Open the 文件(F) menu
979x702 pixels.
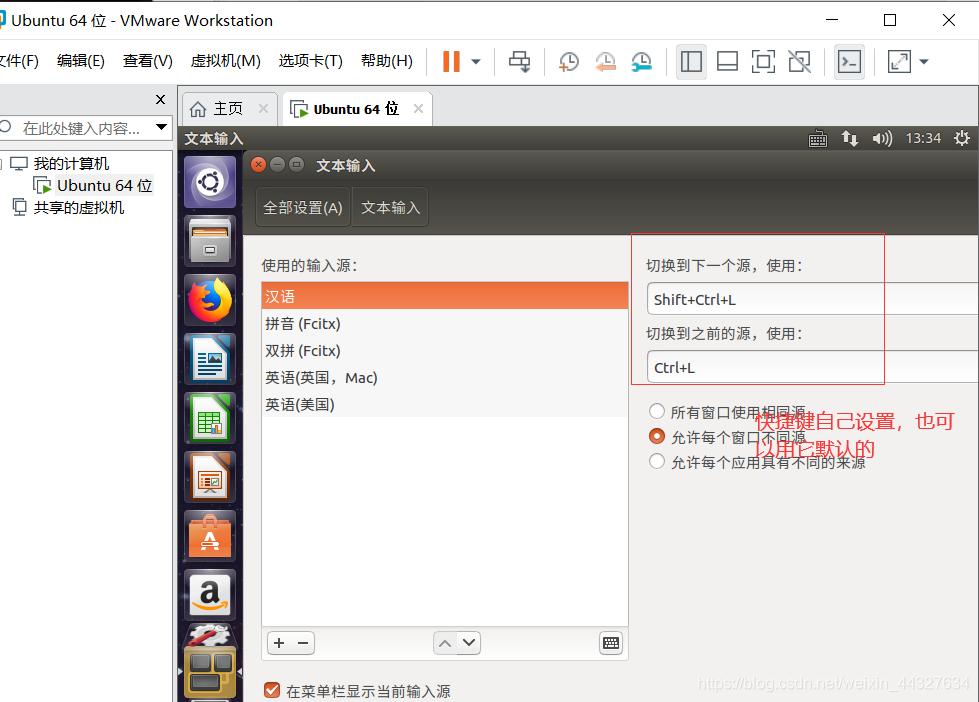point(19,61)
